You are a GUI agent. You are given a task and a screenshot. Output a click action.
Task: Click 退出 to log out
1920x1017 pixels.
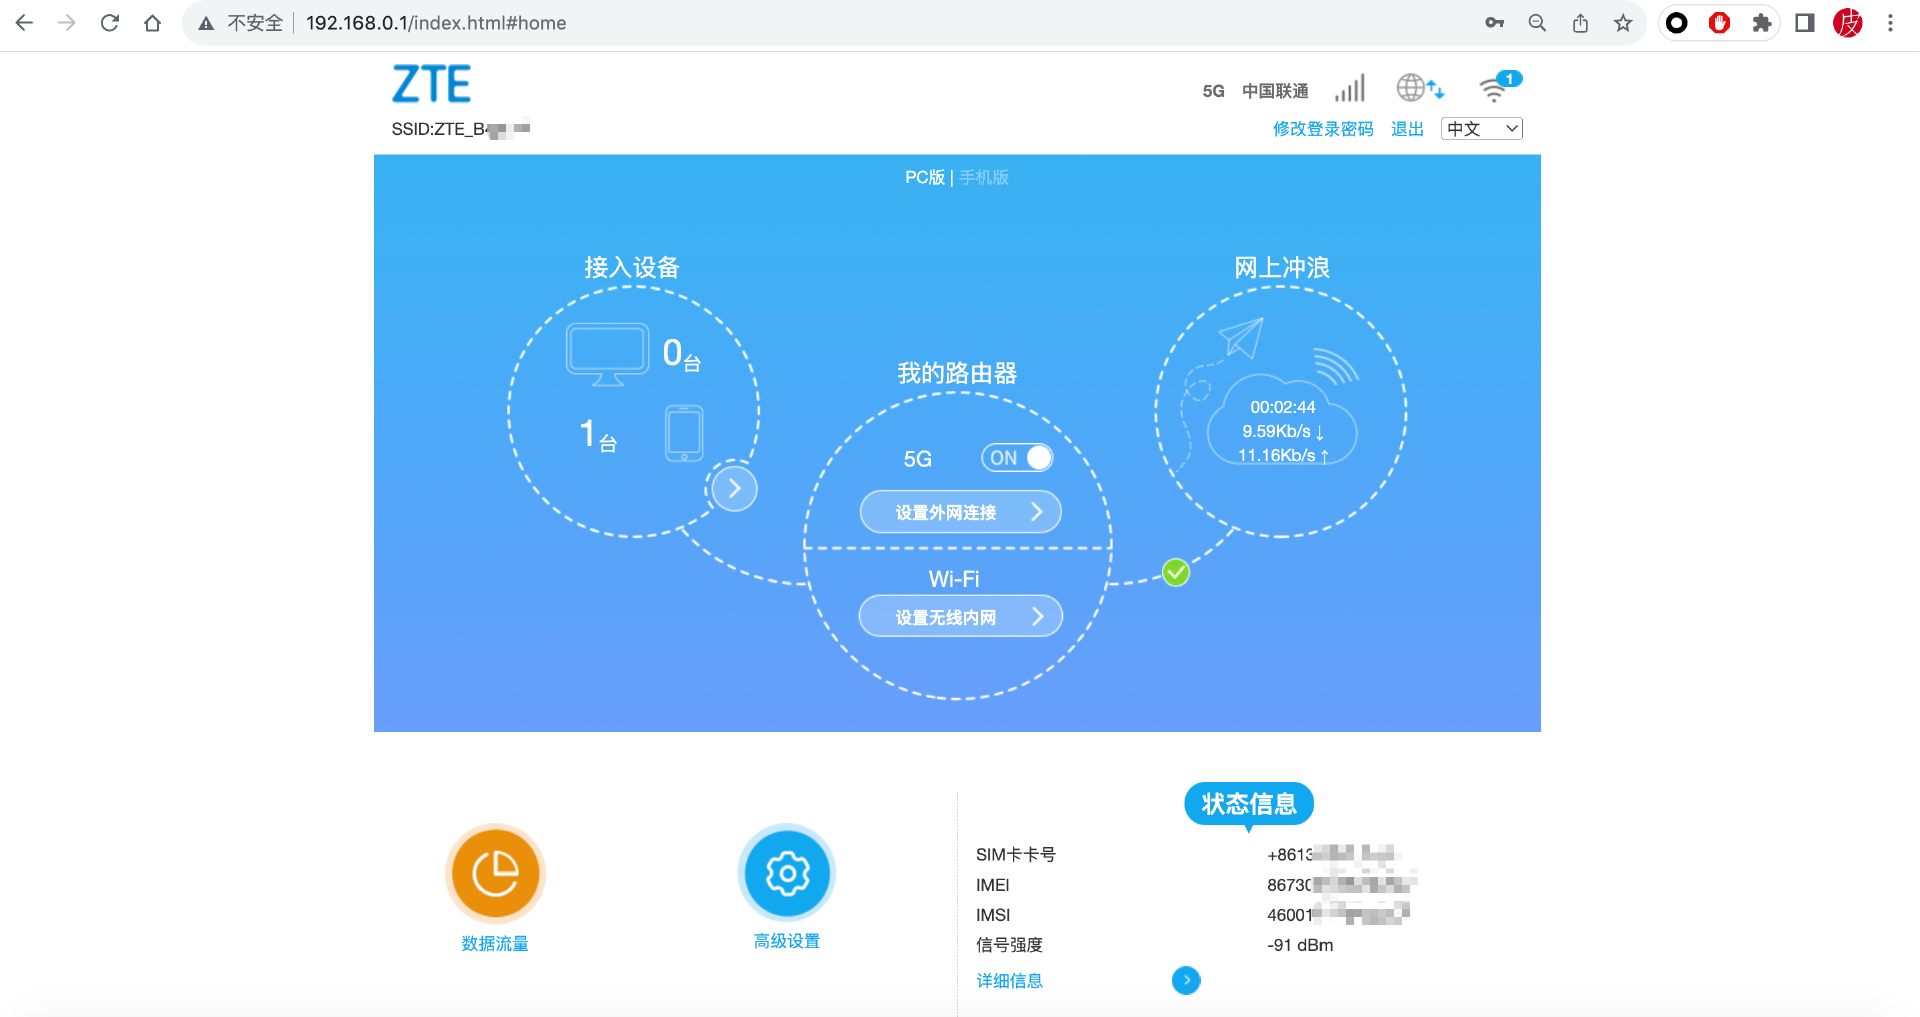tap(1406, 128)
